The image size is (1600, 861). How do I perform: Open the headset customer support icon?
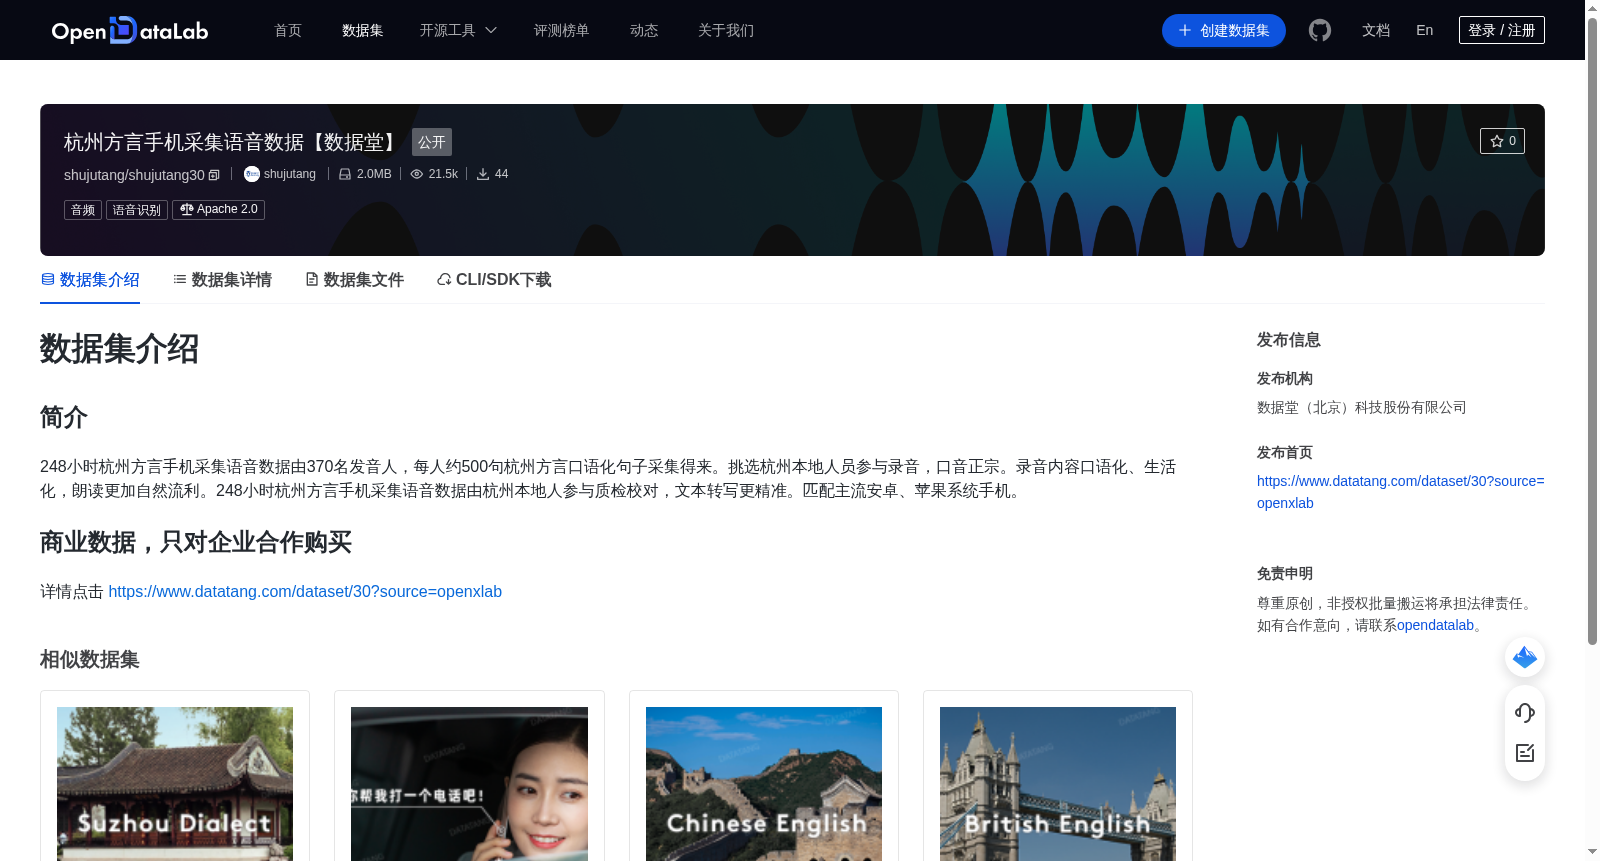1525,712
